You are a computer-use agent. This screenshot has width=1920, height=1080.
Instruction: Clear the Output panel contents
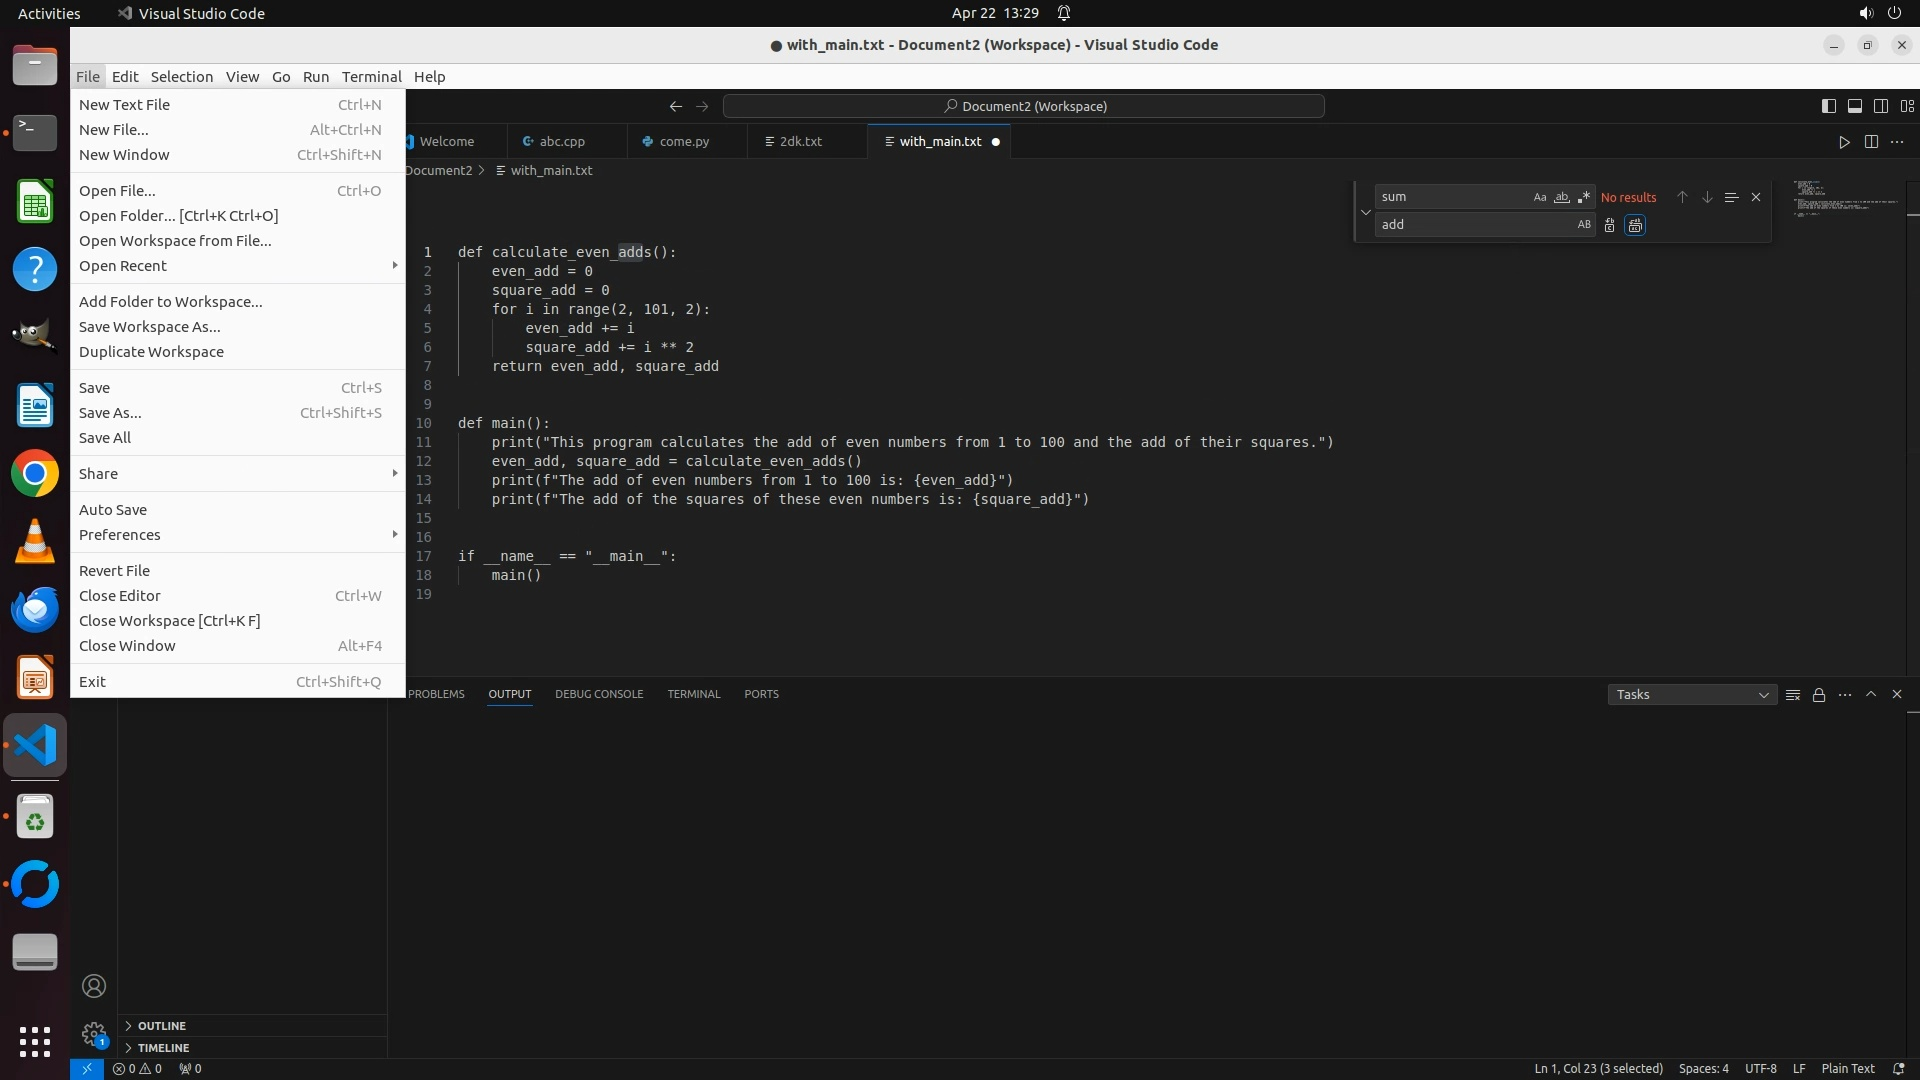(1793, 695)
